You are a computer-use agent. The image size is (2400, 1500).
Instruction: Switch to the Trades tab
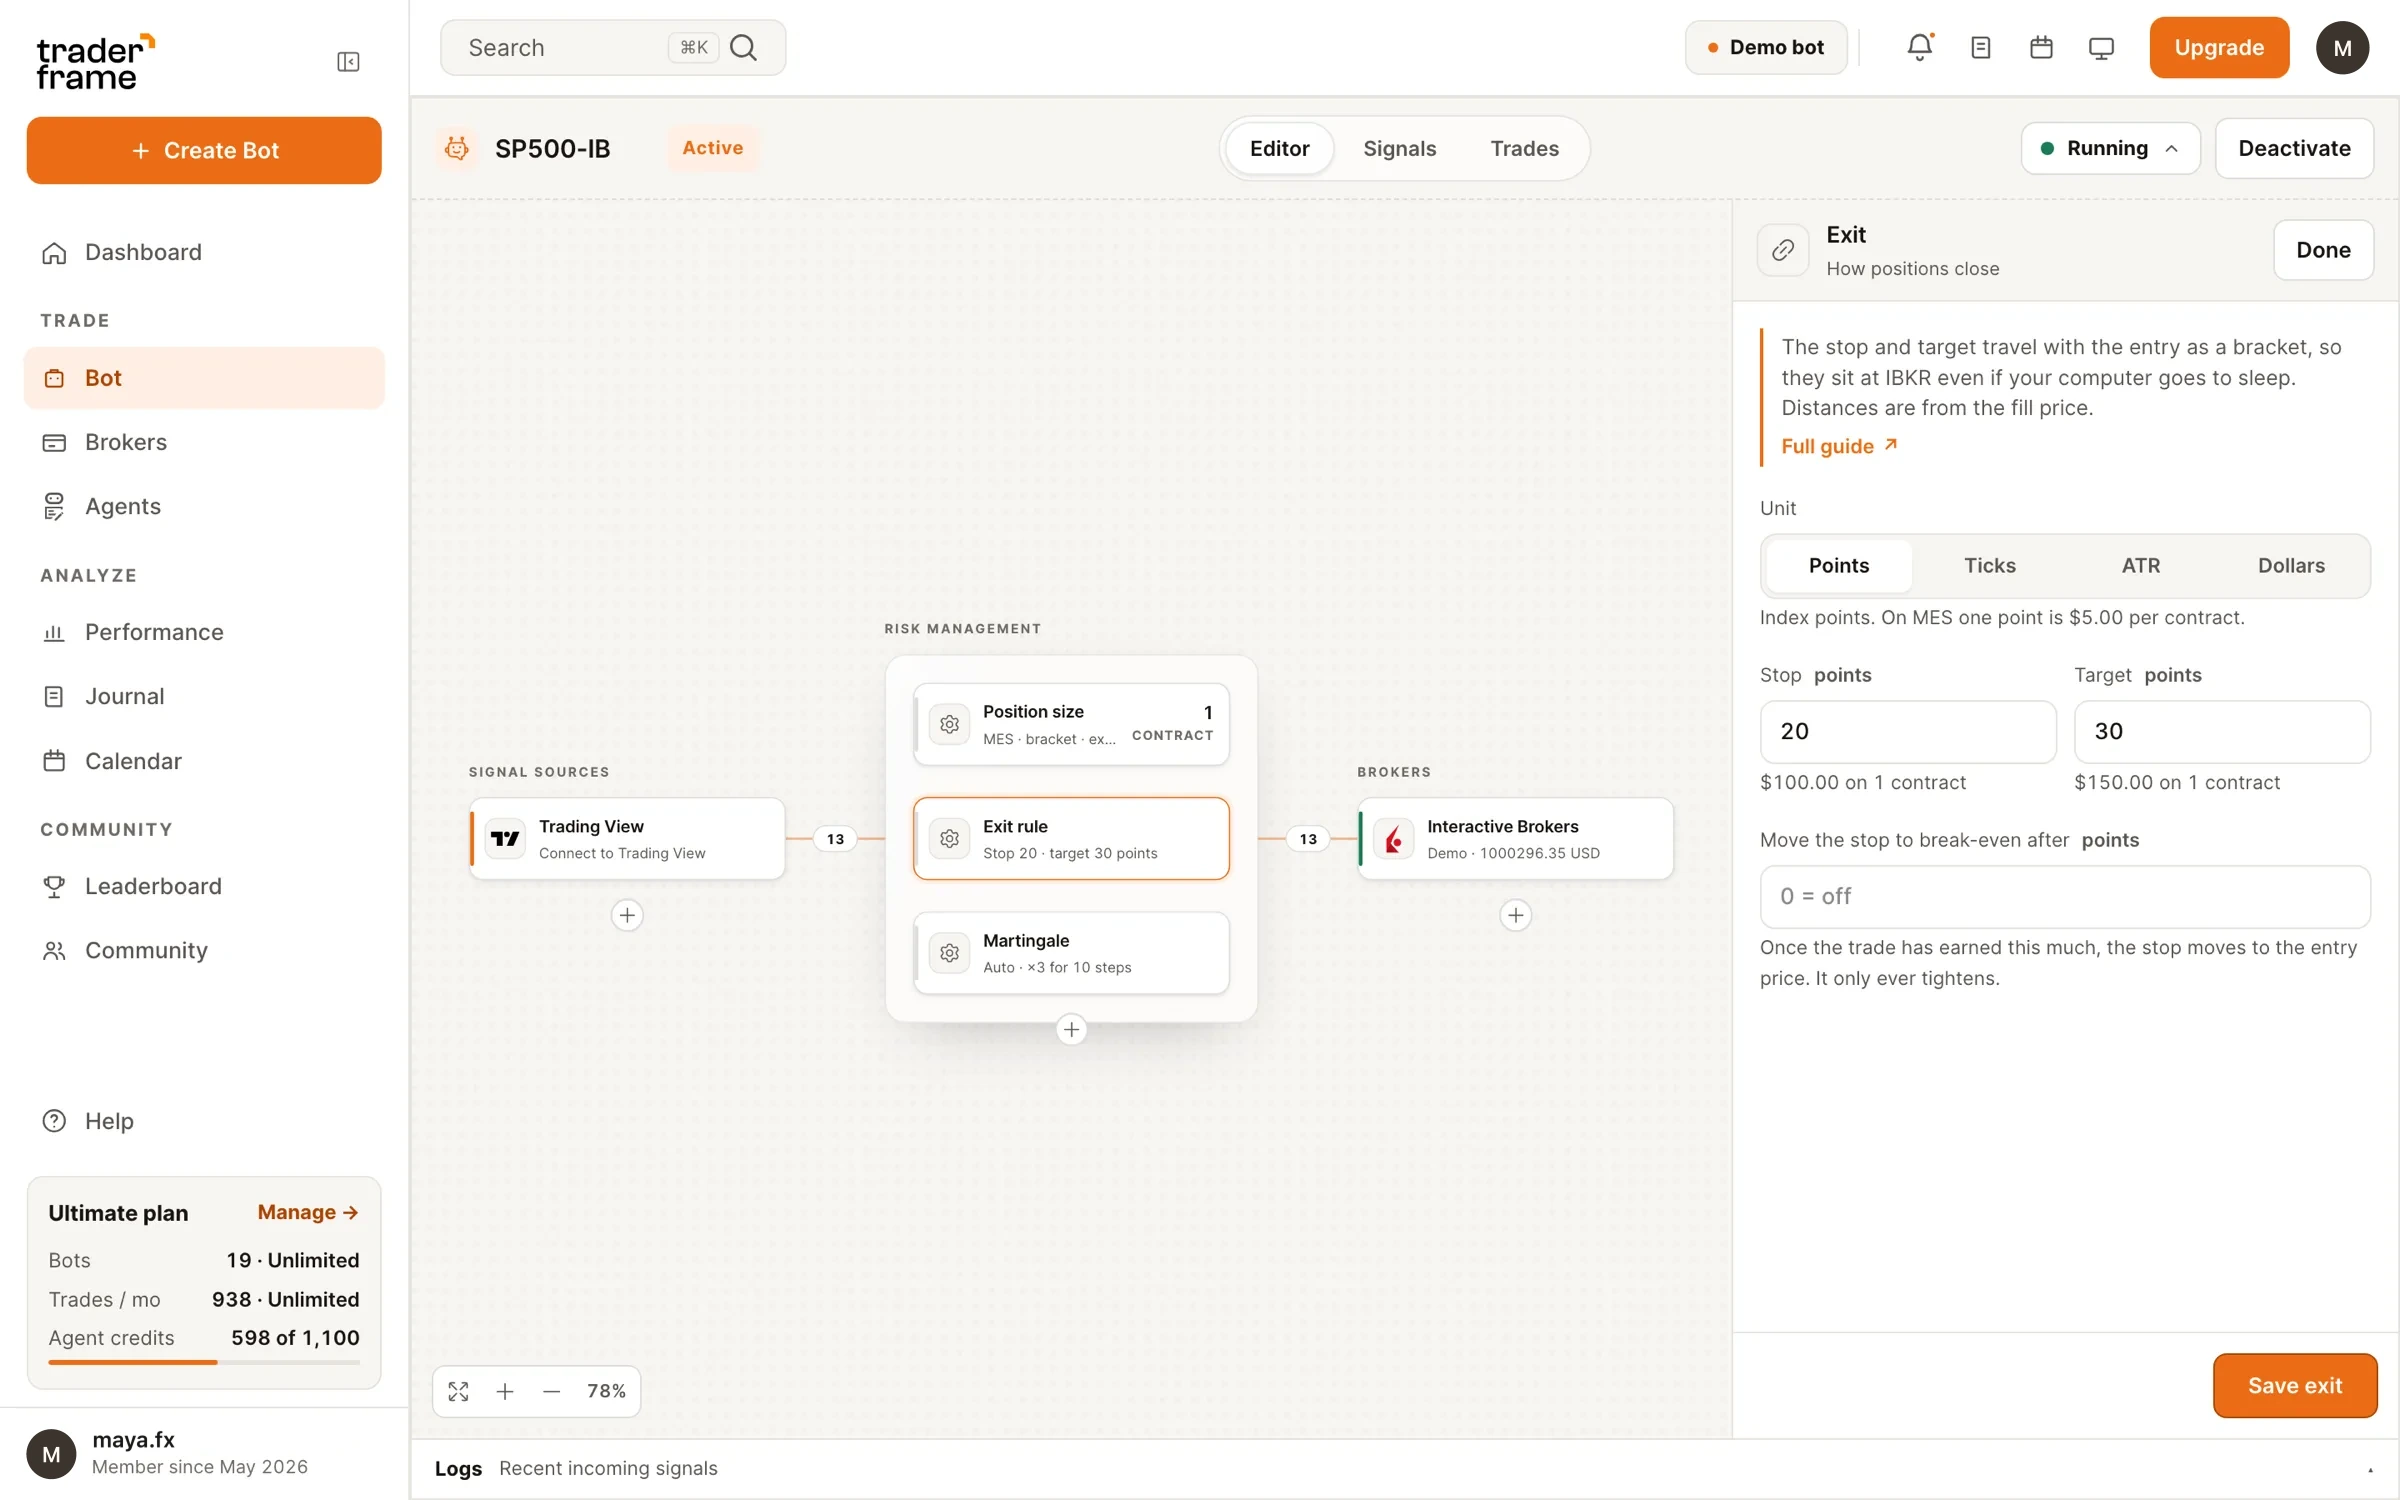[x=1524, y=149]
